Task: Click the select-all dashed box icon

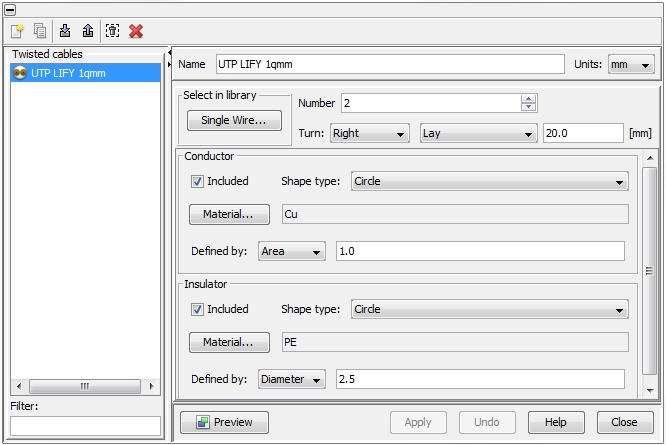Action: coord(112,31)
